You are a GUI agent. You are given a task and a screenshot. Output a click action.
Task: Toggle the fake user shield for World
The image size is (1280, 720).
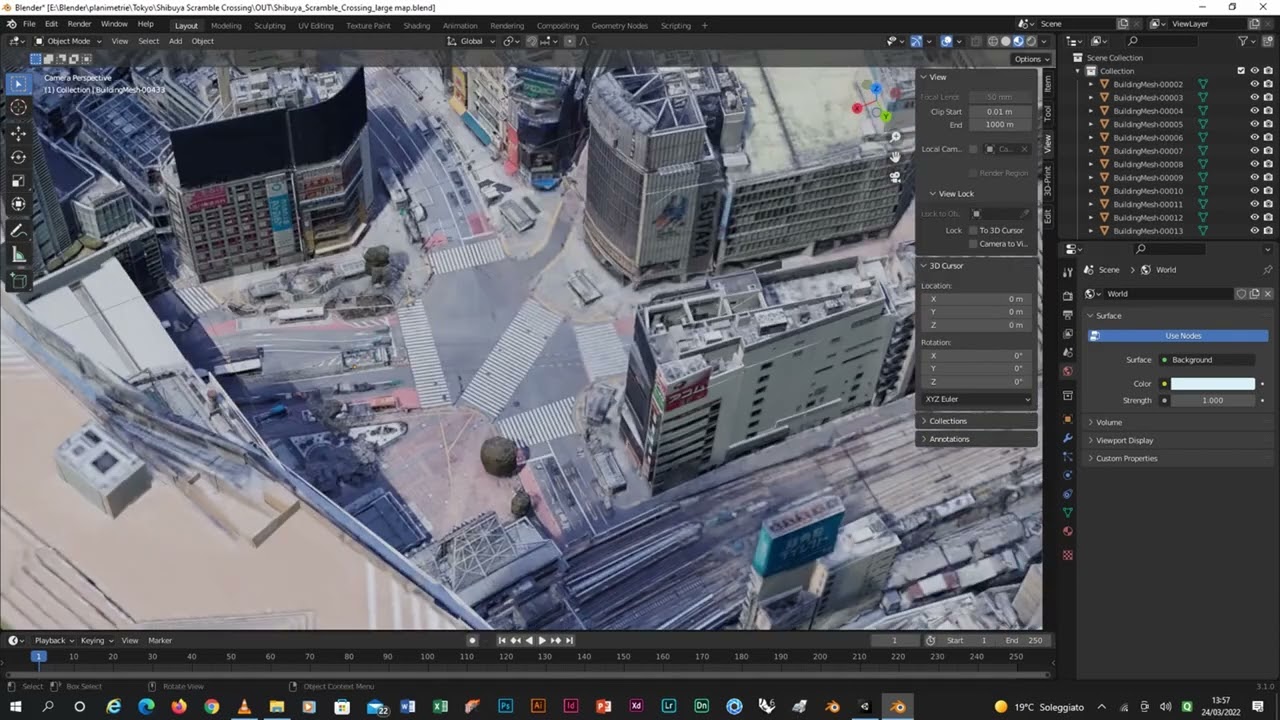click(1242, 294)
